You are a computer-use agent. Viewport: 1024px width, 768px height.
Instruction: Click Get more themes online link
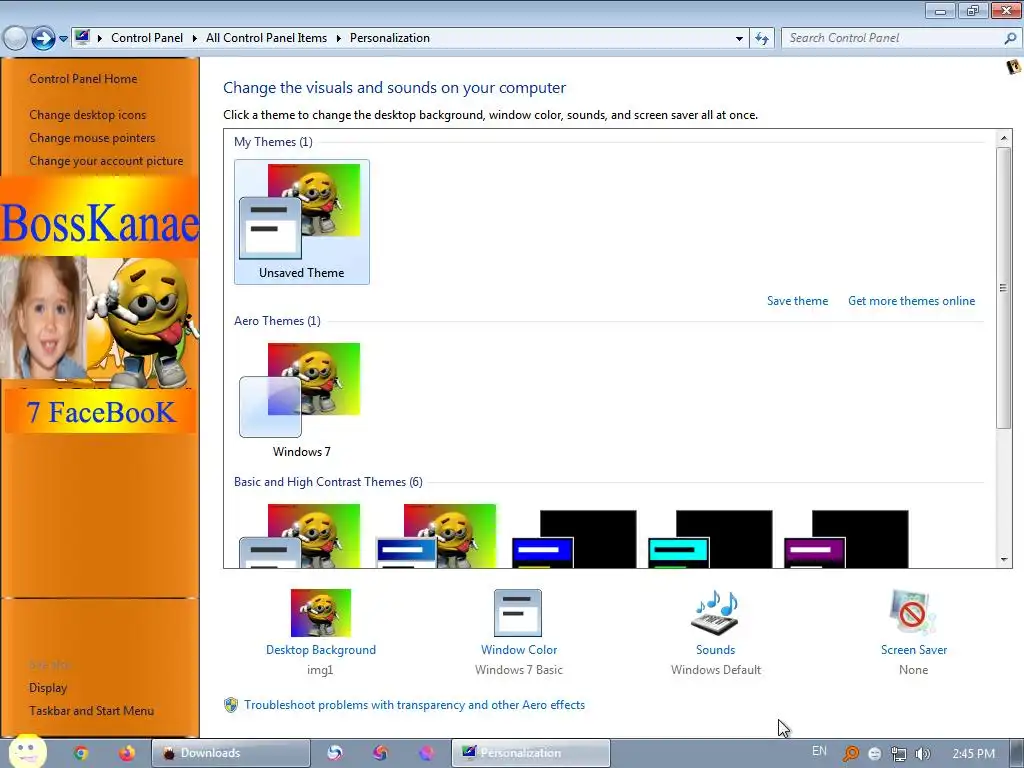[912, 301]
